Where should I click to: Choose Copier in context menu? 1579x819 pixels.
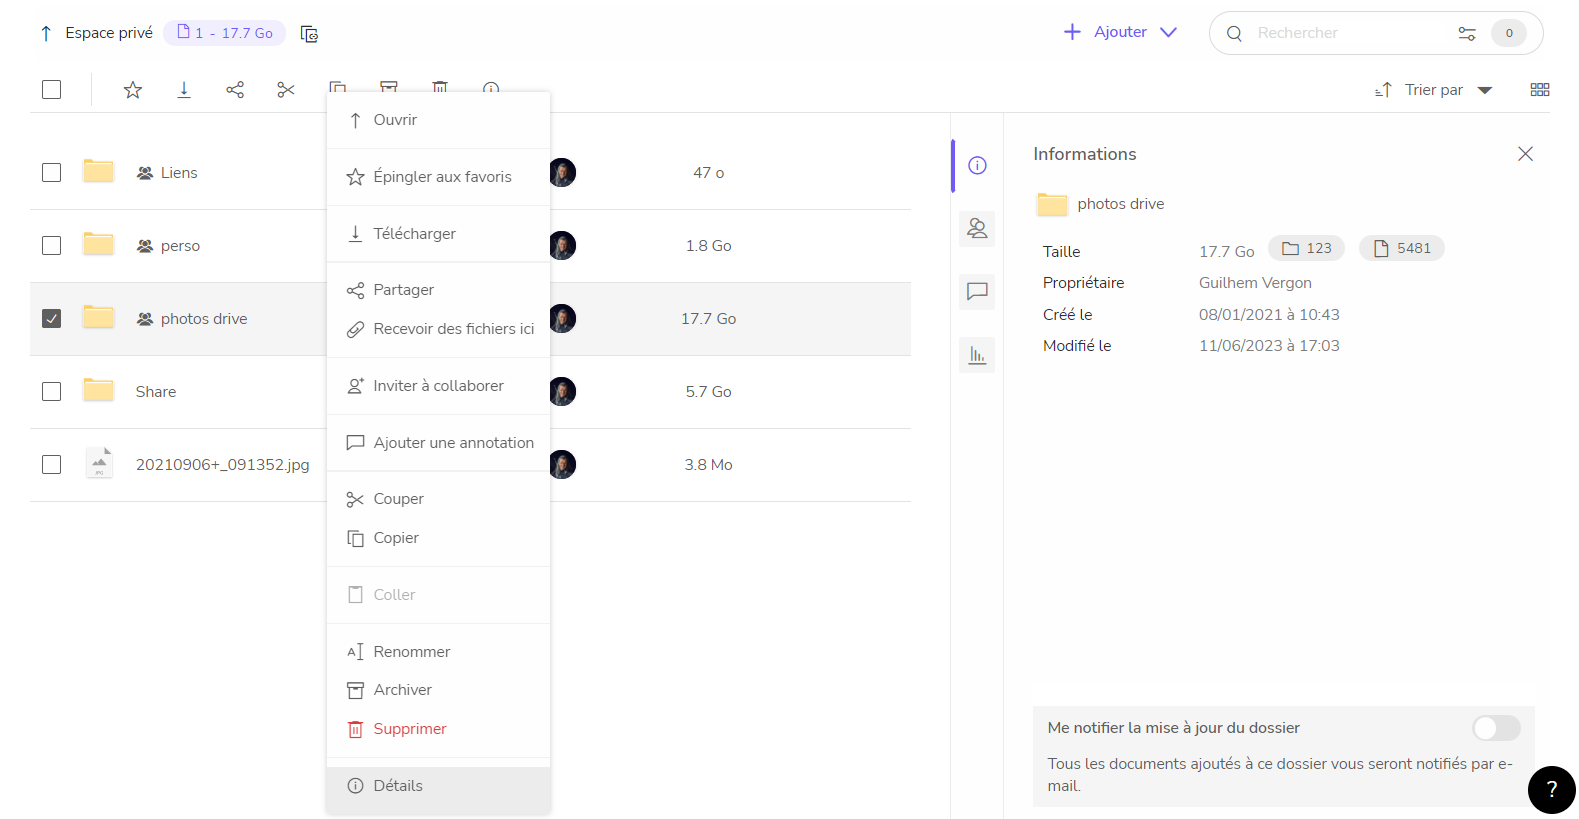(438, 538)
